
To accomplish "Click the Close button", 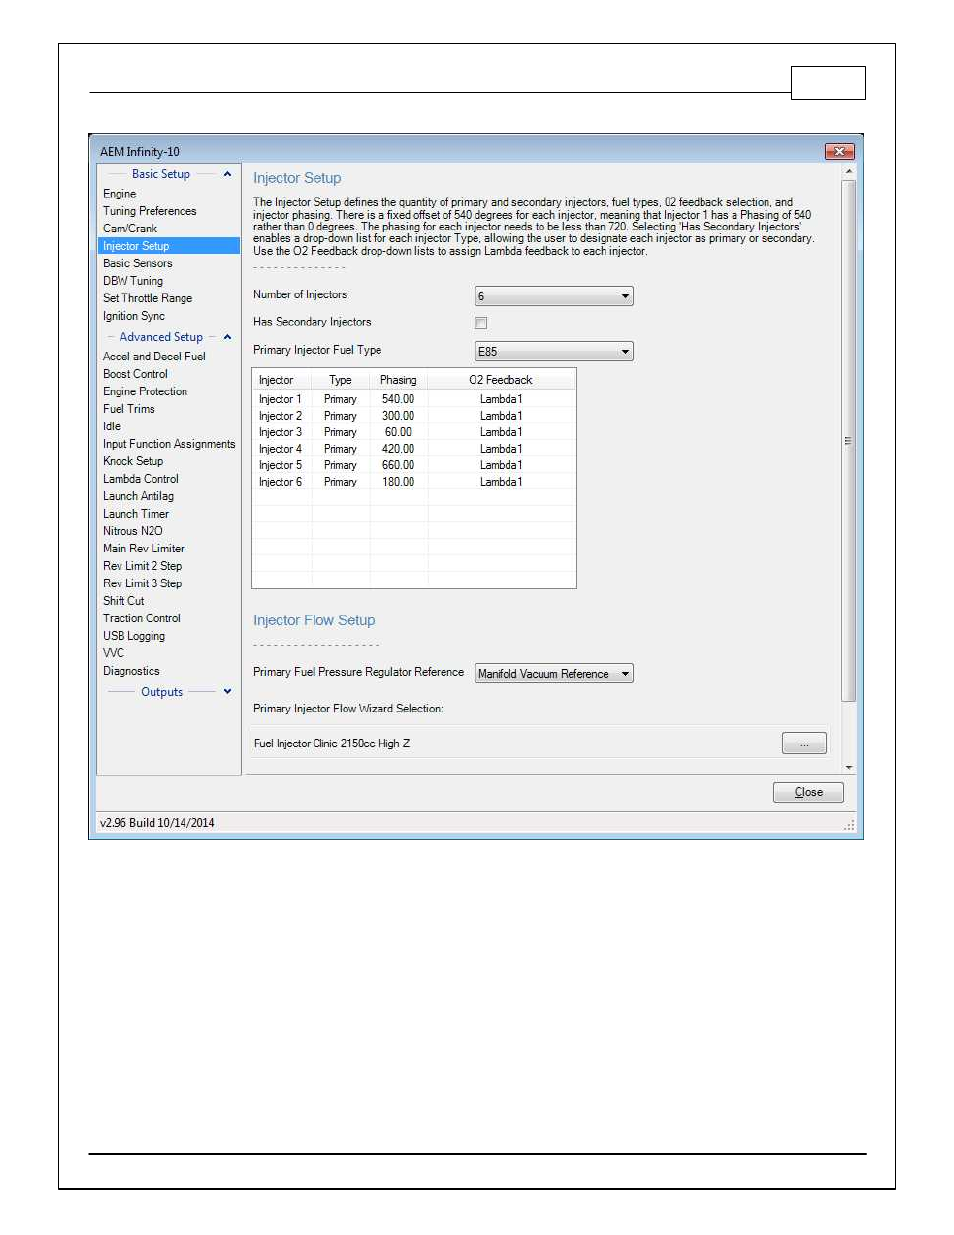I will [808, 792].
